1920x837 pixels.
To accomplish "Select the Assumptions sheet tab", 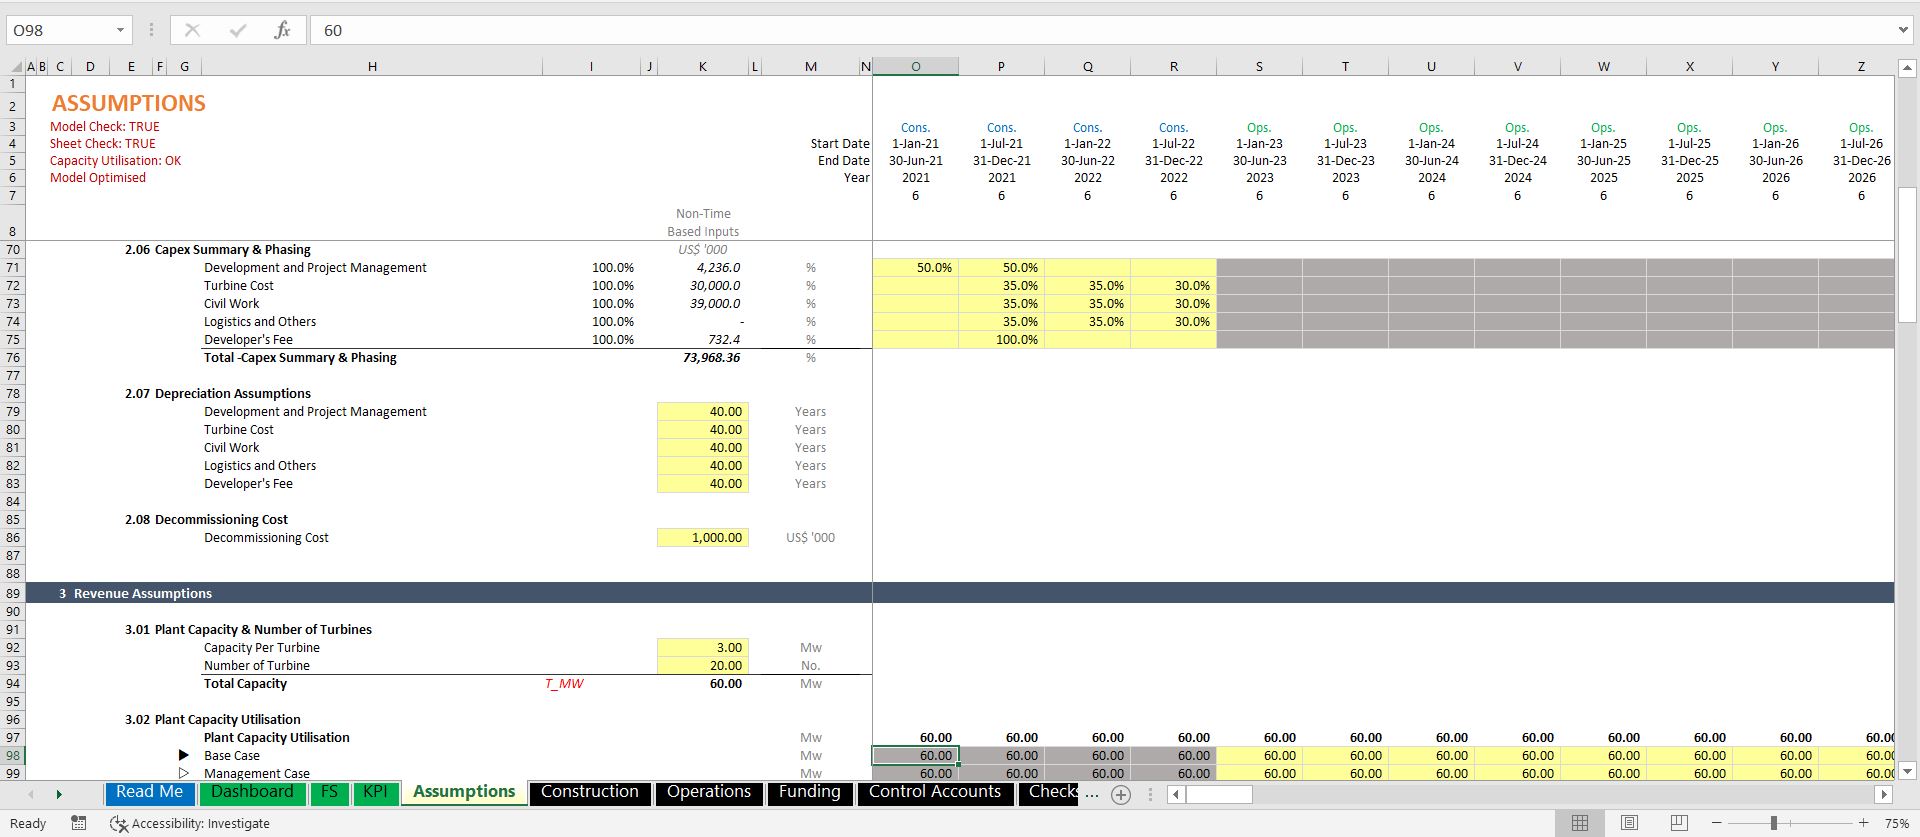I will pos(464,792).
